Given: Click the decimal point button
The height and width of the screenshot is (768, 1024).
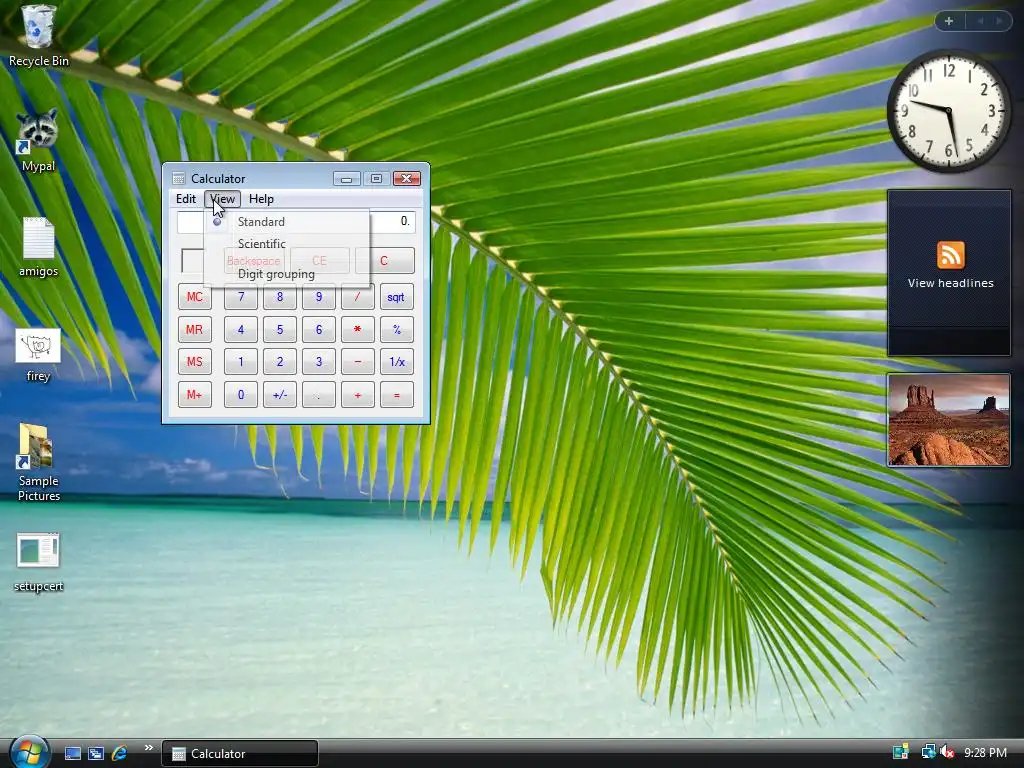Looking at the screenshot, I should (319, 394).
